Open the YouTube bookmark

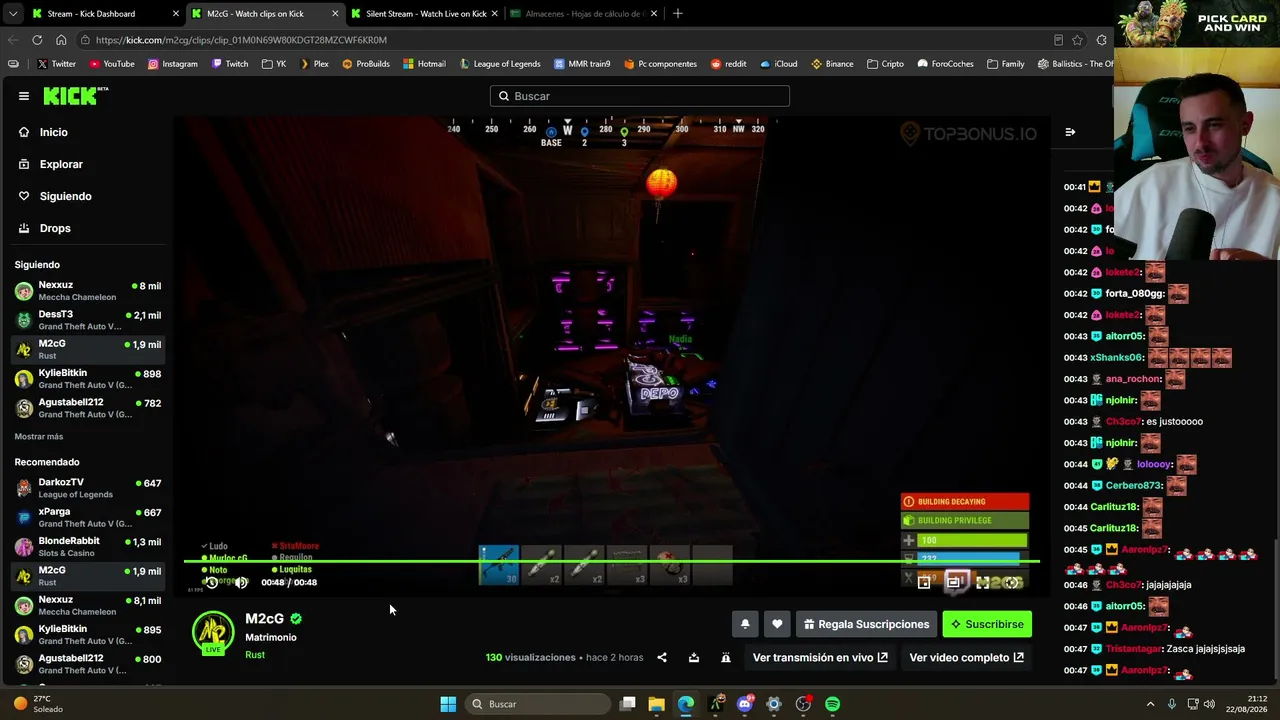112,64
